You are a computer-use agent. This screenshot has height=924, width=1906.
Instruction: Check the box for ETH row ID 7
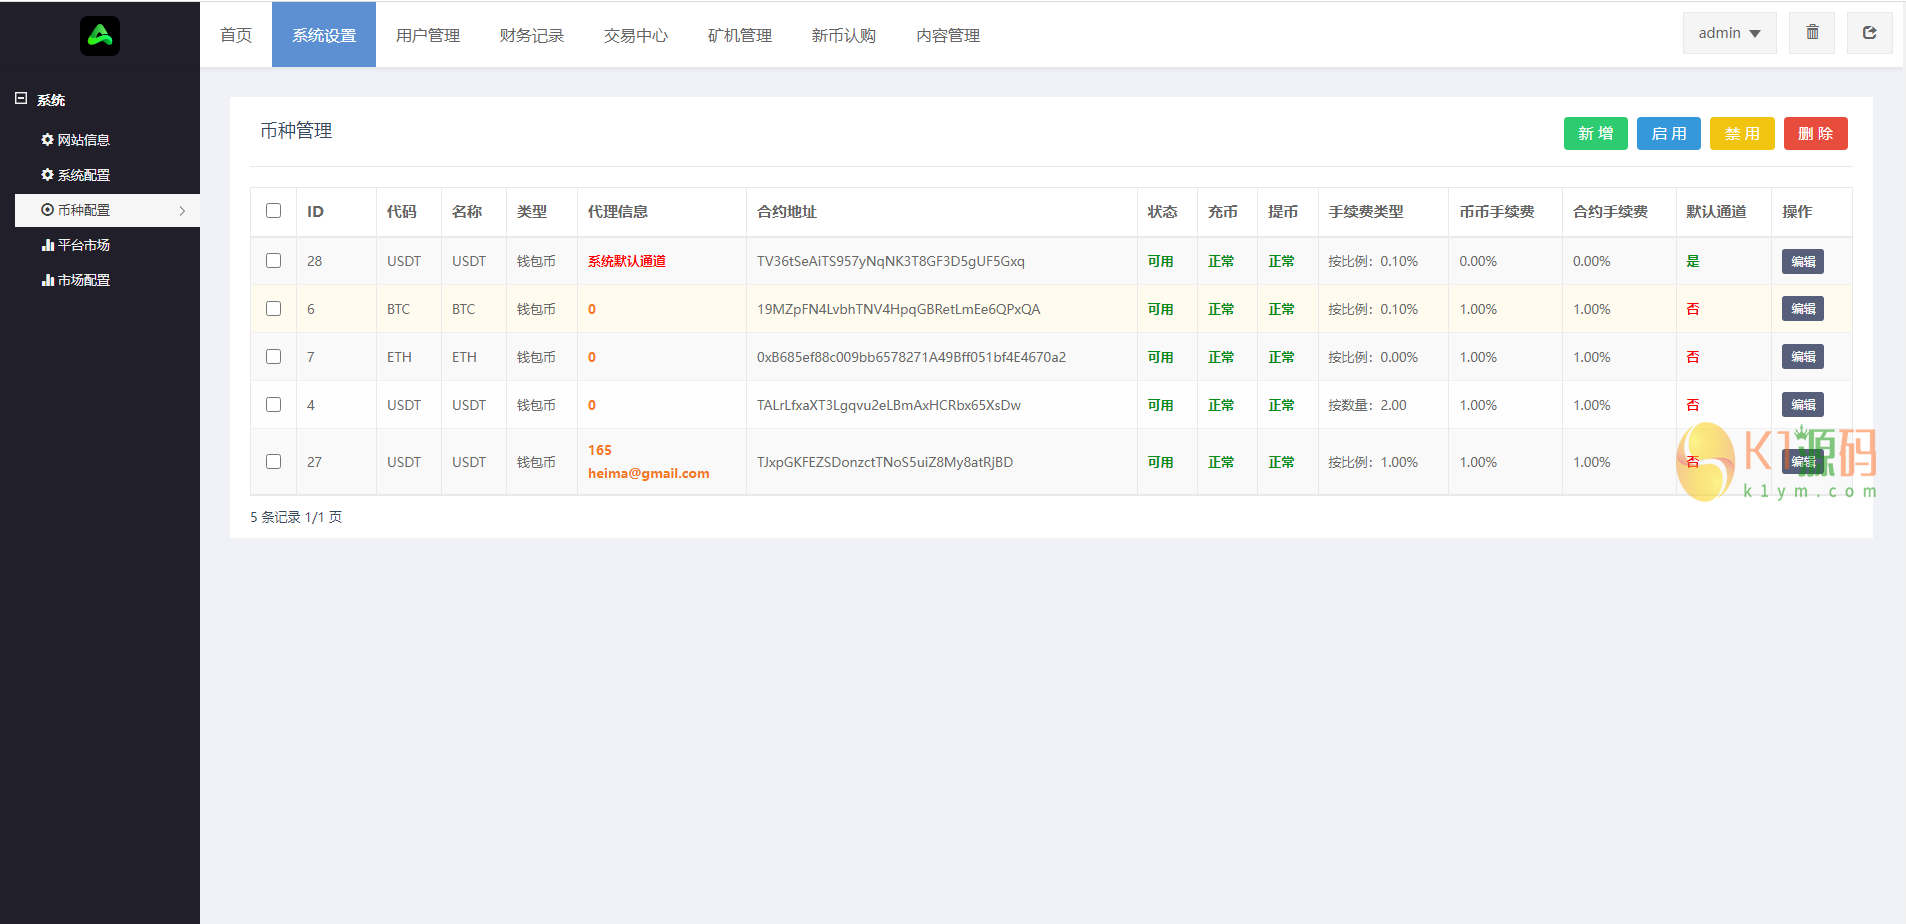click(x=273, y=357)
